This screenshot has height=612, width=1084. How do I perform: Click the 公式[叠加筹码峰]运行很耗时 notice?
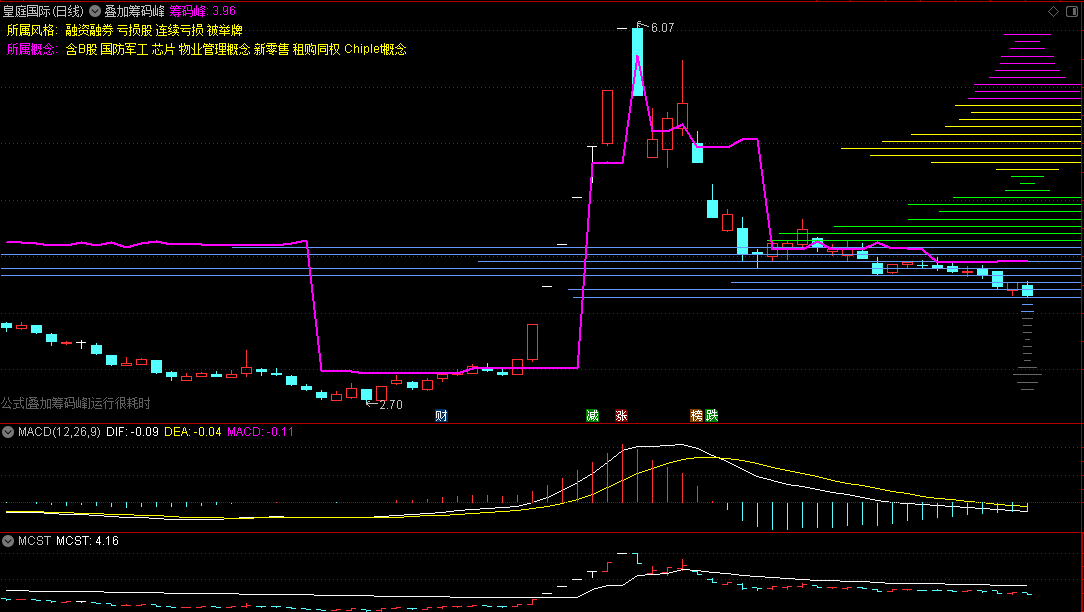(x=75, y=403)
